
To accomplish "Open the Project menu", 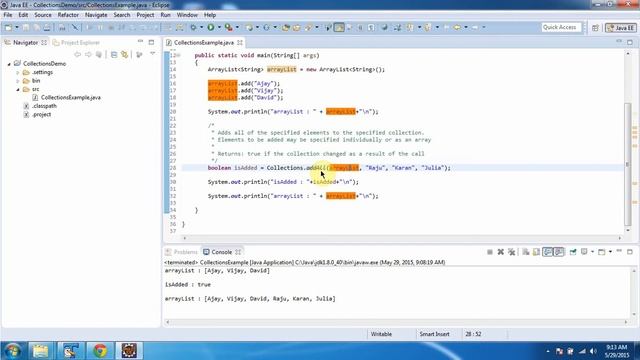I will [x=145, y=15].
